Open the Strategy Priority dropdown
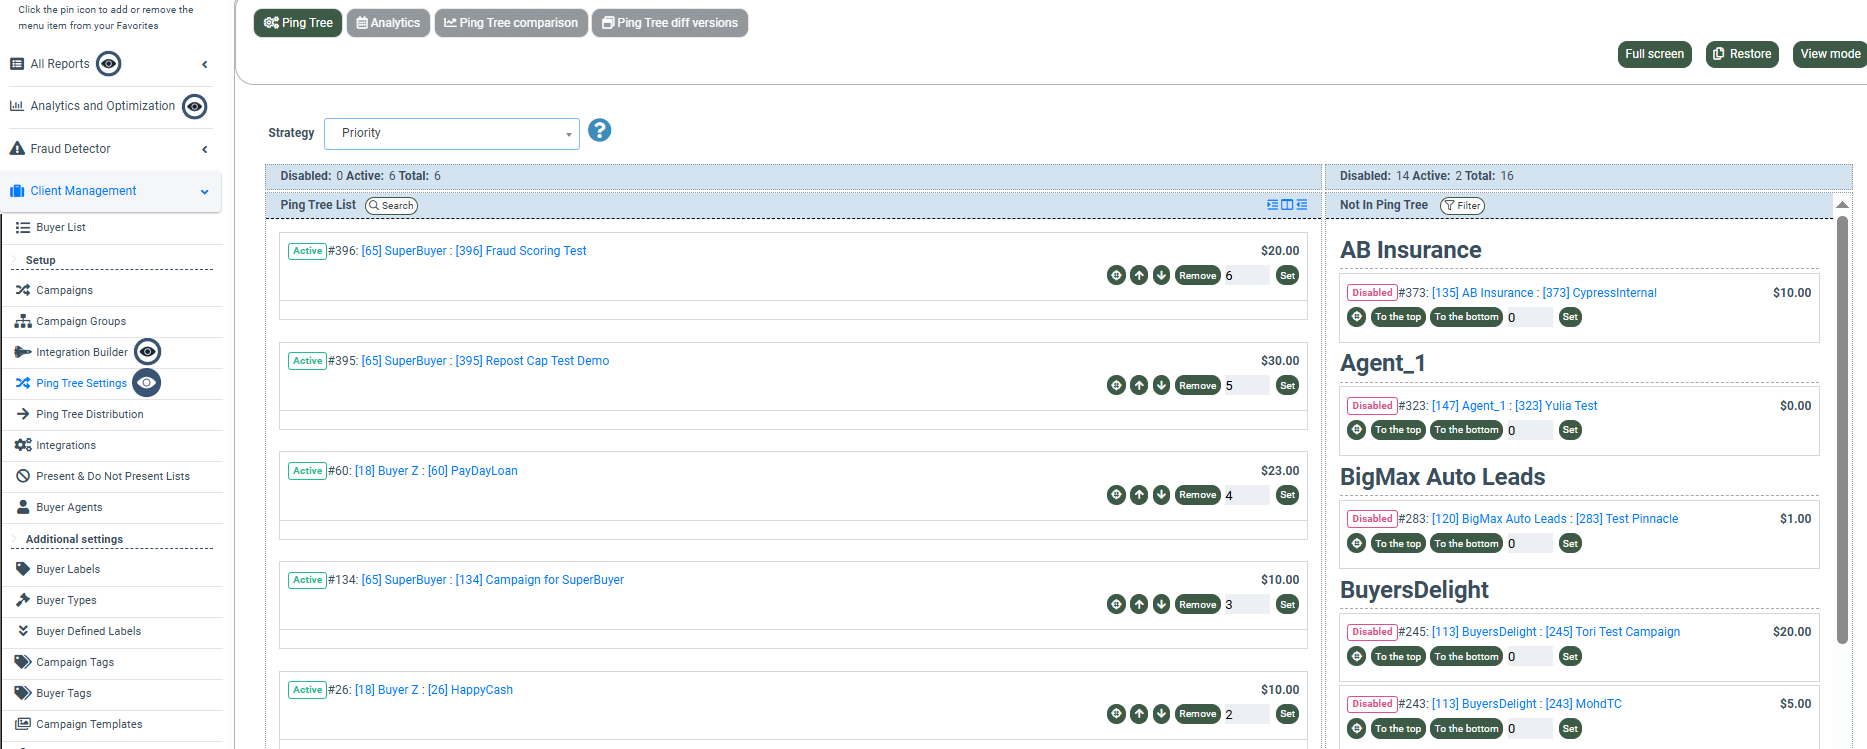 [x=452, y=133]
